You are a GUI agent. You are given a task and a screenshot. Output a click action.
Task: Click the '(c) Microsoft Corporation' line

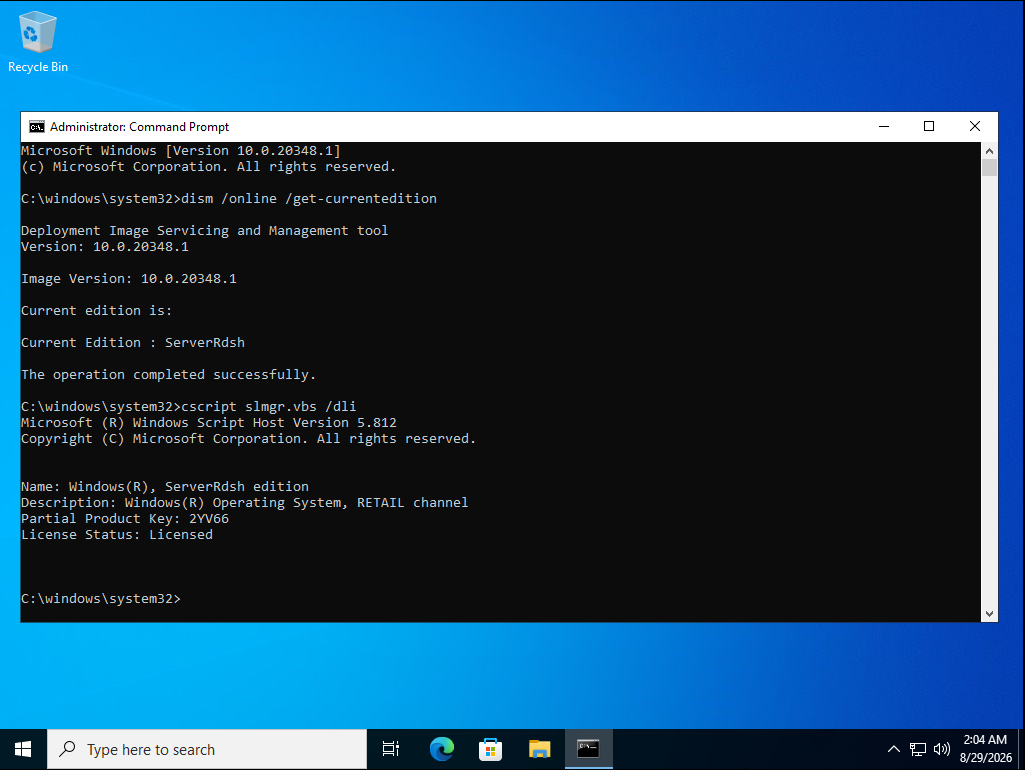click(x=209, y=167)
